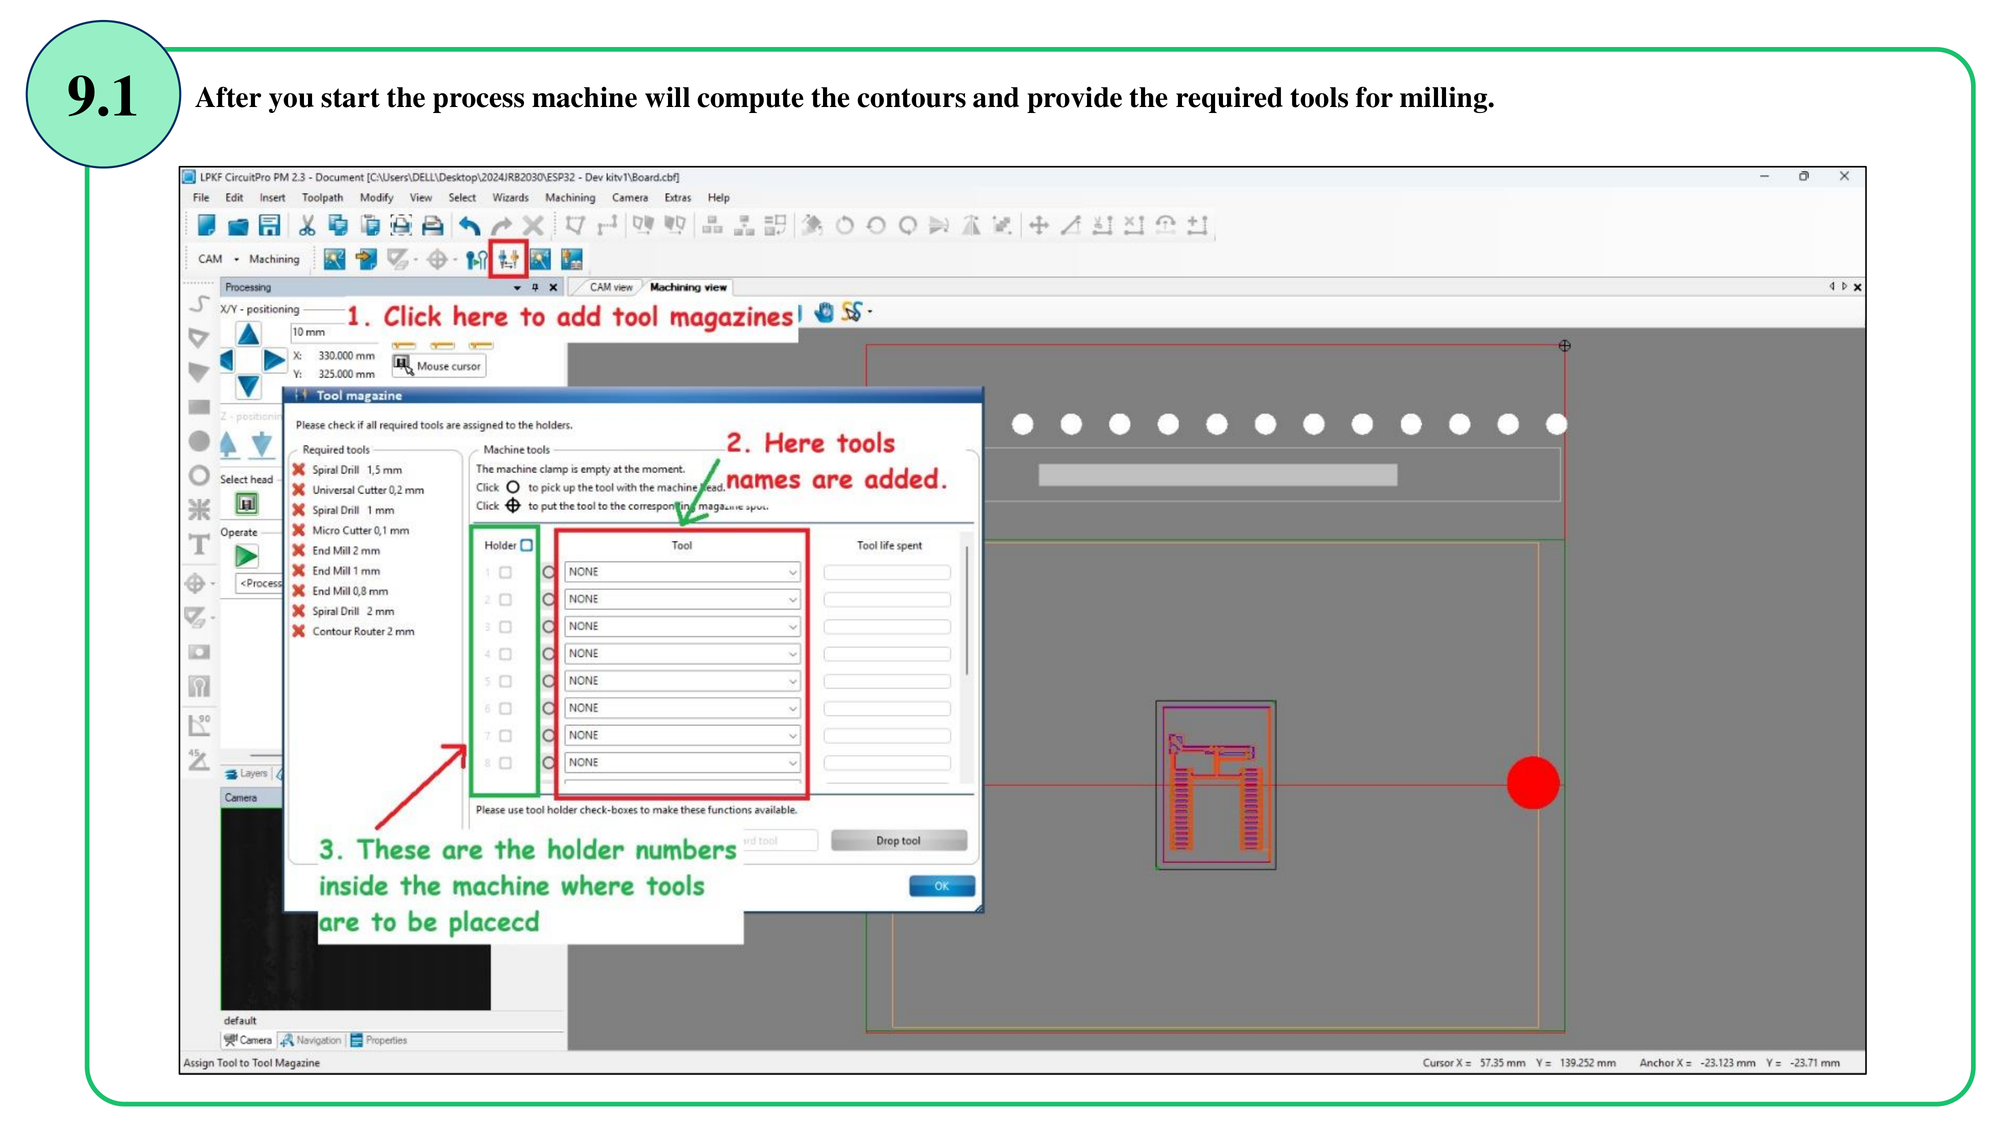Image resolution: width=2000 pixels, height=1125 pixels.
Task: Pin the Processing panel
Action: pos(535,287)
